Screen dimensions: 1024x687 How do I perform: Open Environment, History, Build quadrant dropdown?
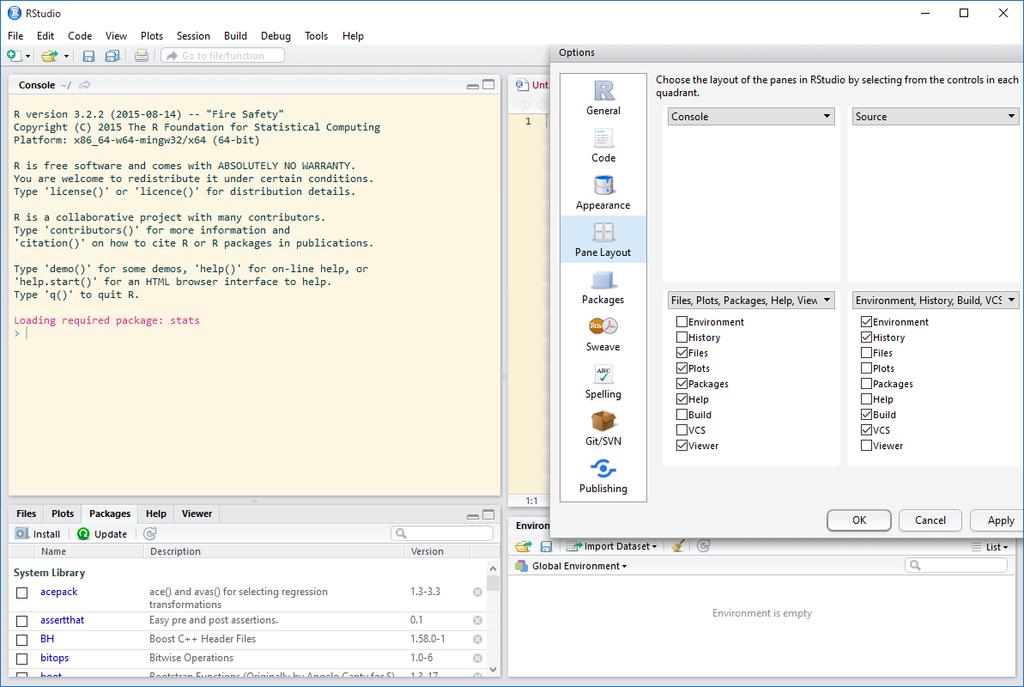click(935, 300)
